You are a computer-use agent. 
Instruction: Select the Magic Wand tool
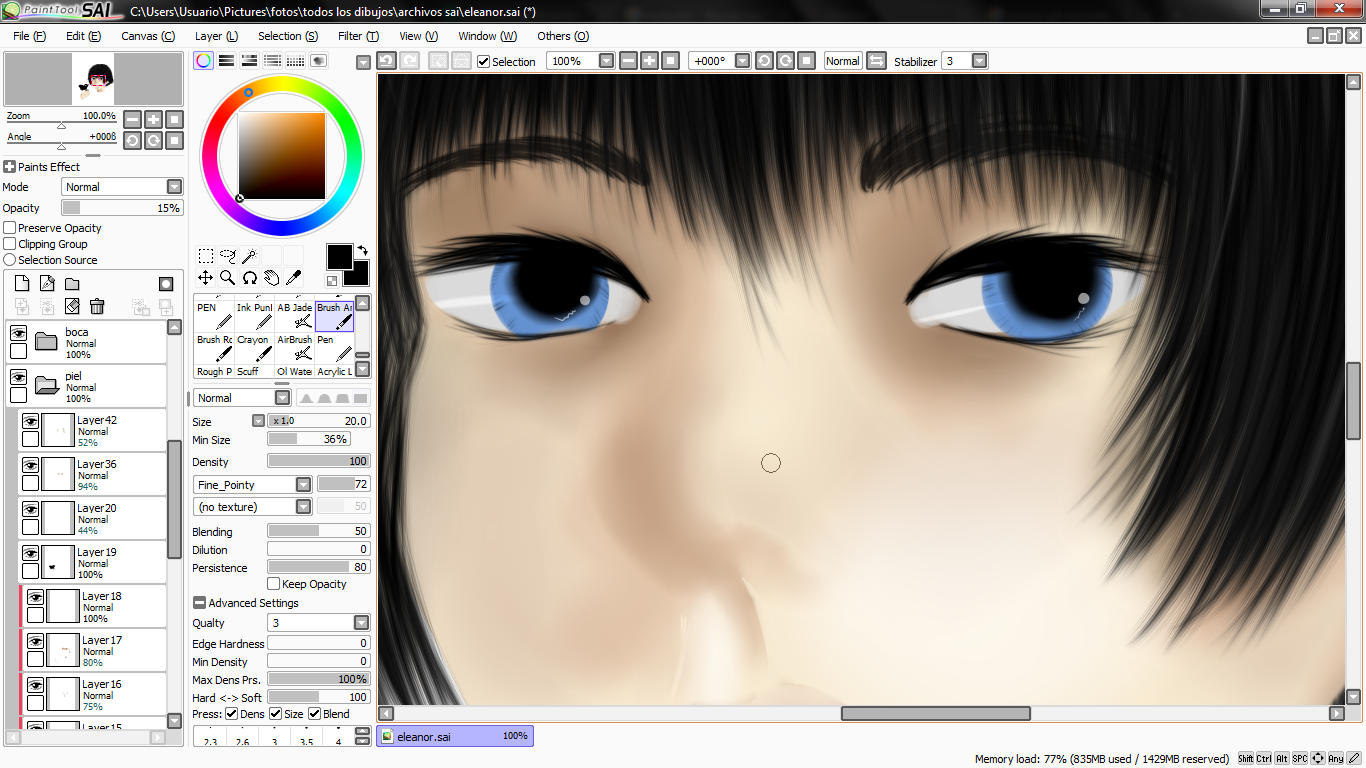(250, 256)
